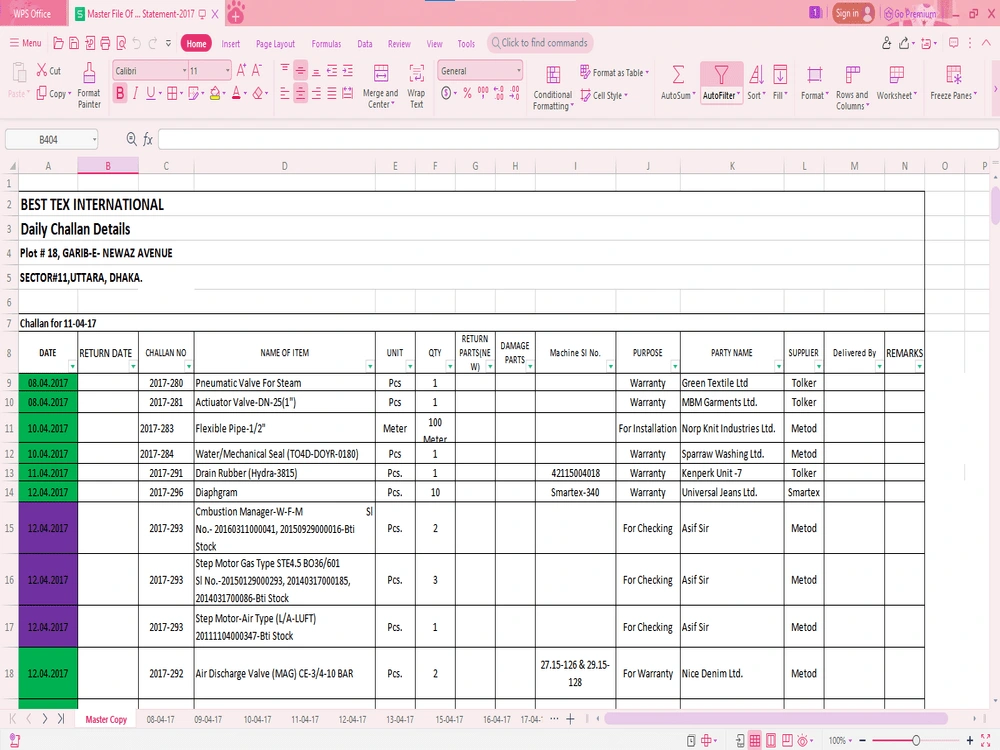The image size is (1000, 750).
Task: Toggle top vertical alignment
Action: coord(284,68)
